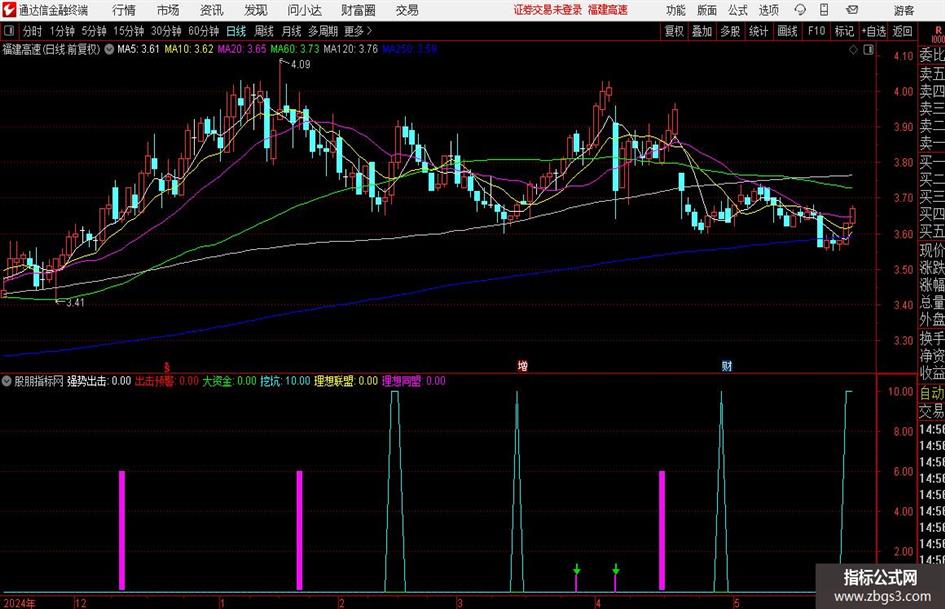The width and height of the screenshot is (945, 609).
Task: Click the 复权 button
Action: [x=674, y=31]
